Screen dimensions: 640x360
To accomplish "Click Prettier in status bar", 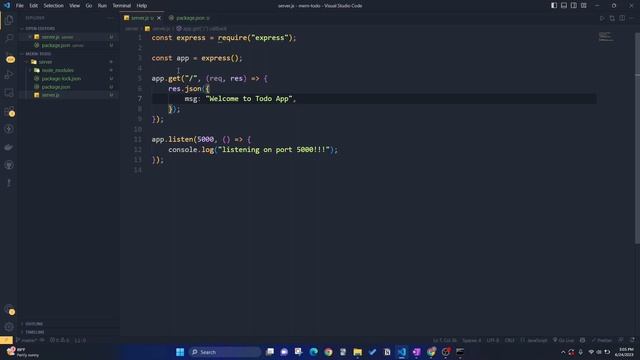I will pos(602,340).
